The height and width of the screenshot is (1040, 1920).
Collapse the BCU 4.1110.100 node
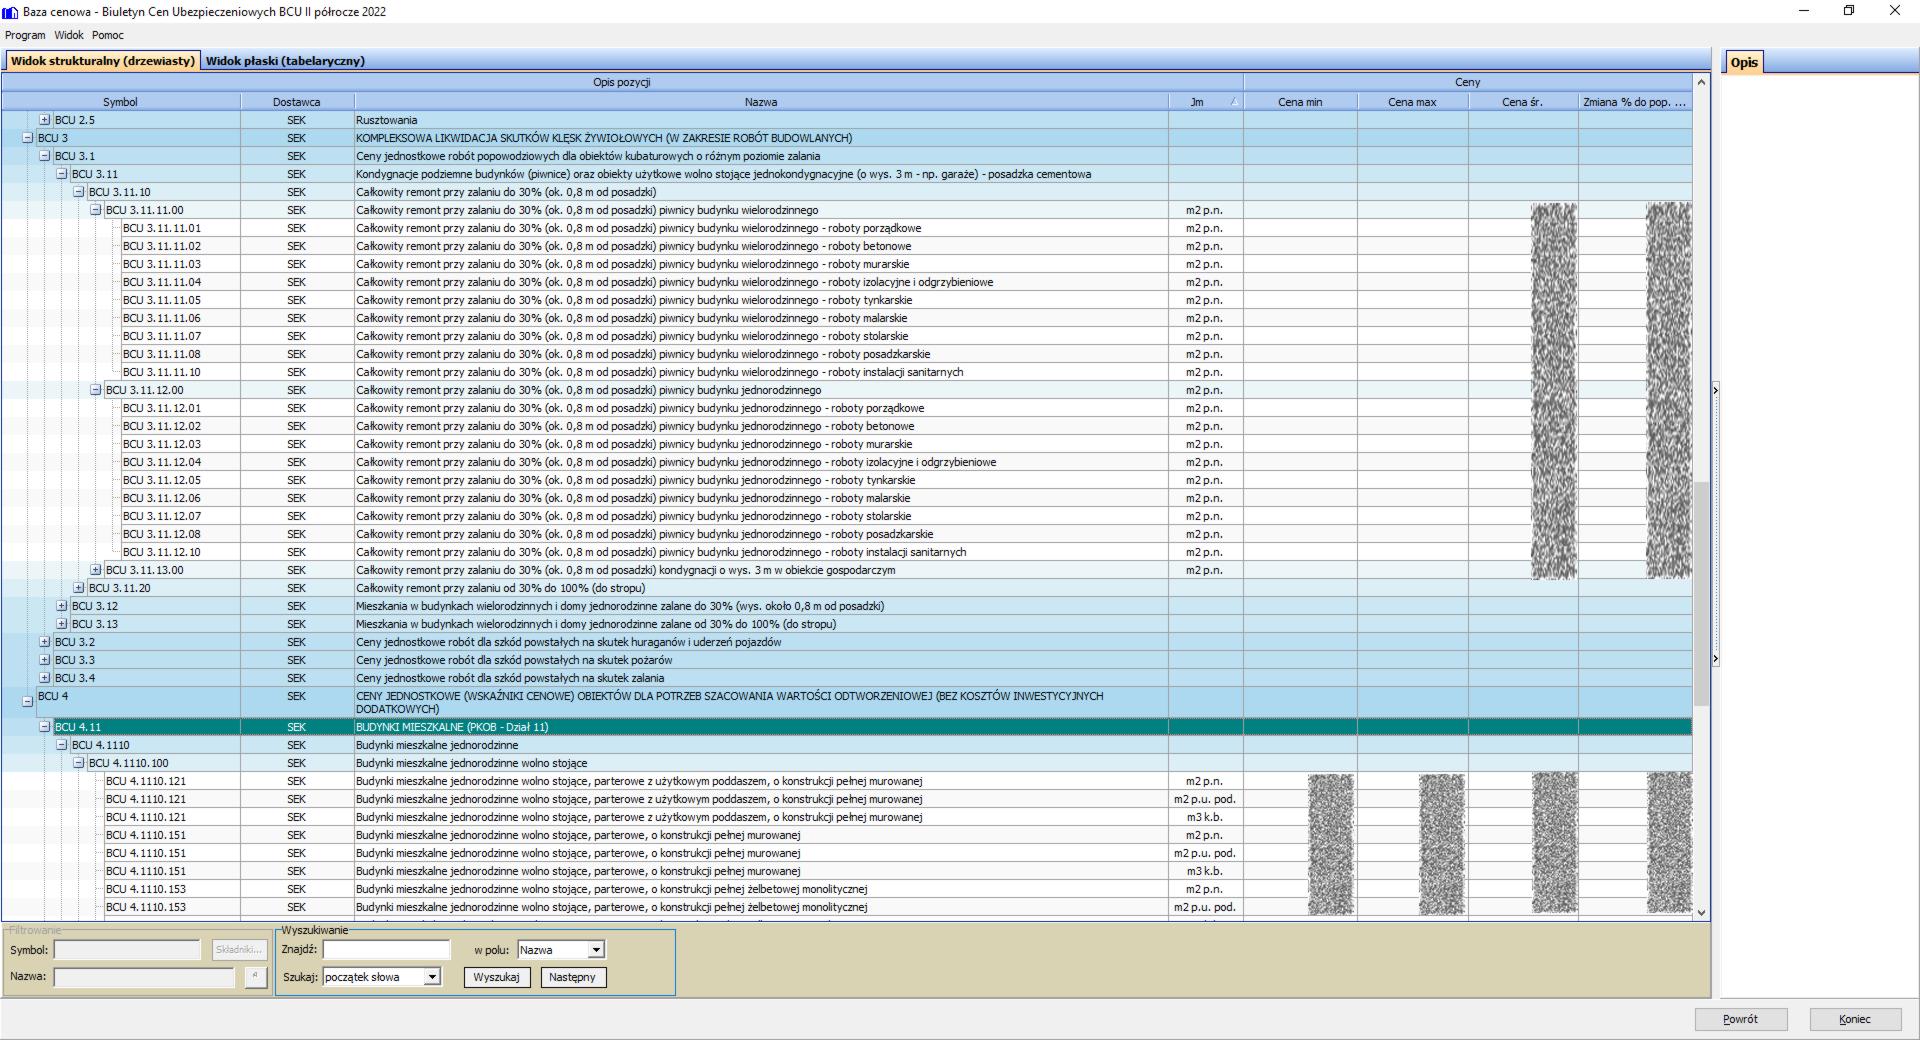(x=79, y=763)
